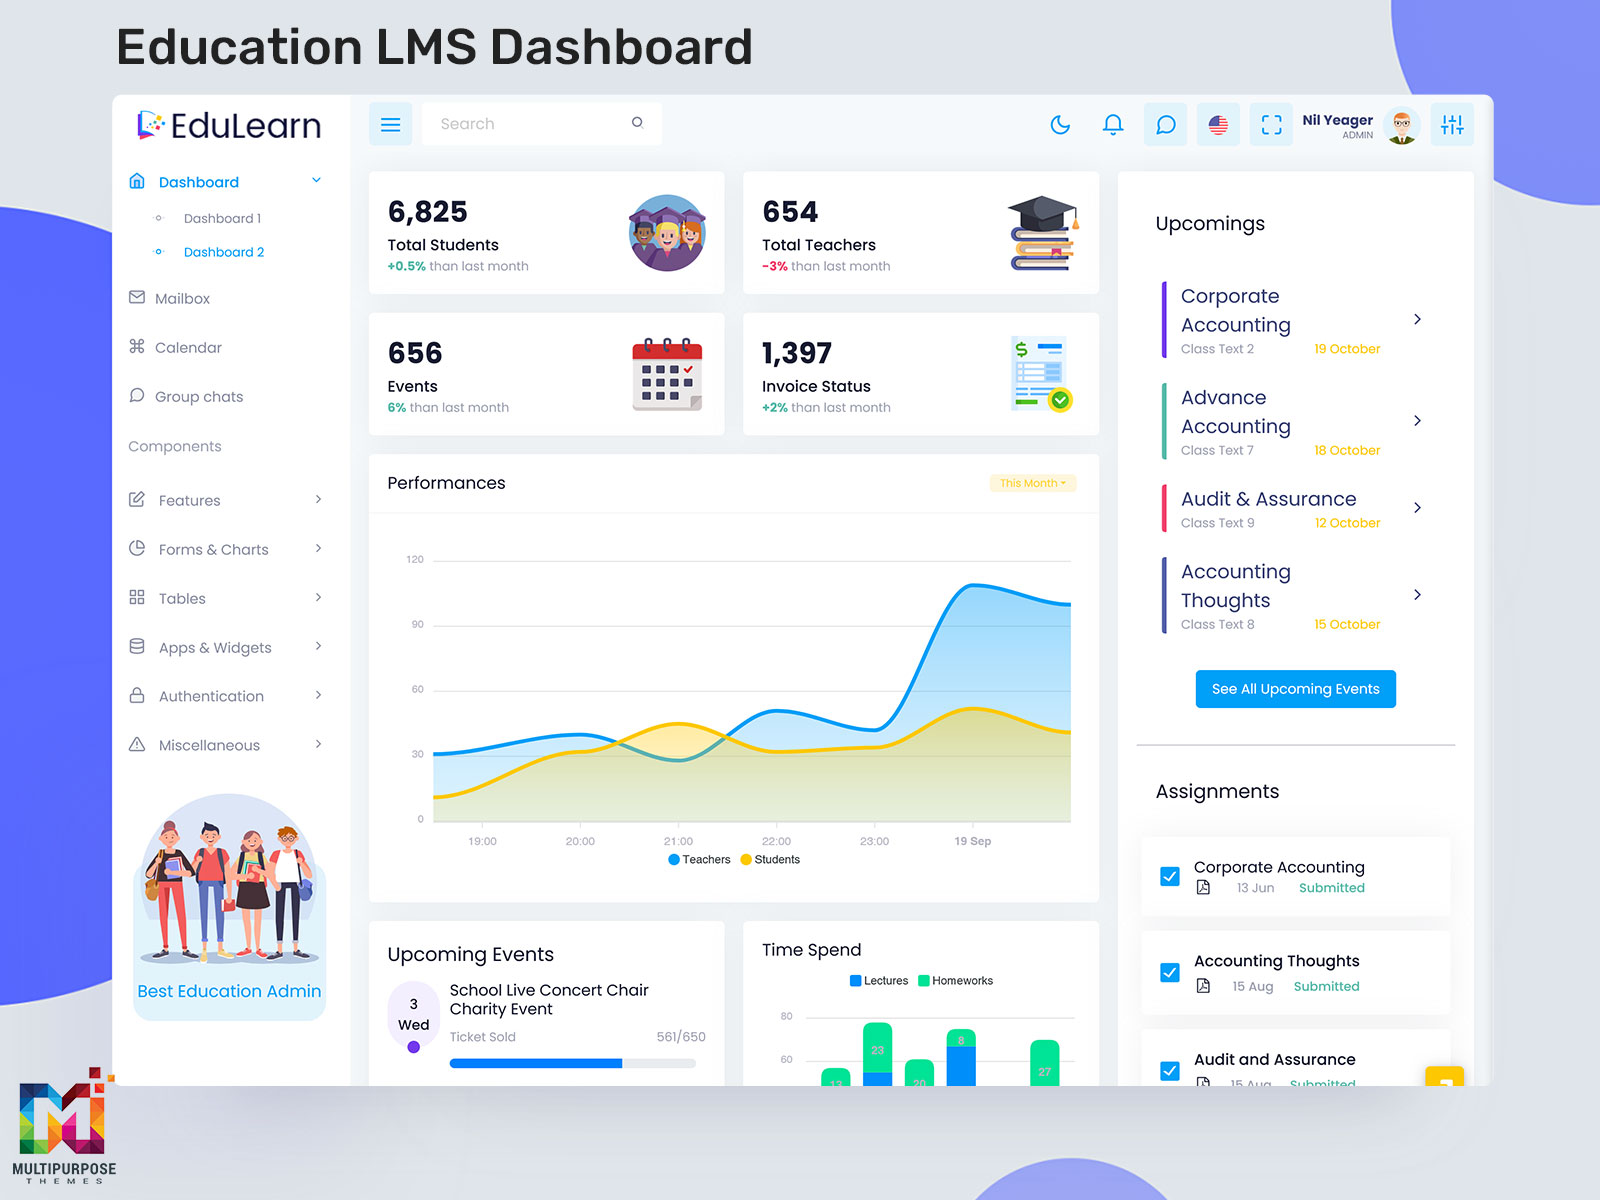
Task: Open Audit & Assurance upcoming item chevron
Action: [x=1417, y=507]
